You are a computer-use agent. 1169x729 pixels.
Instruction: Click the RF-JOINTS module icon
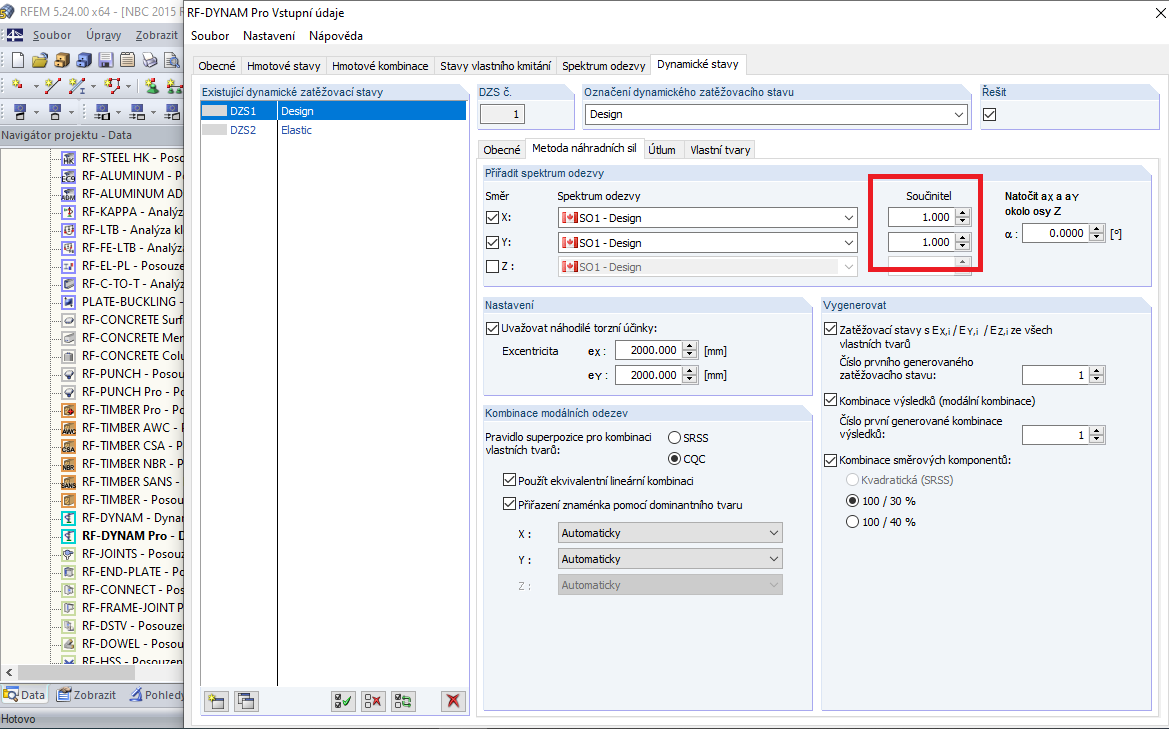click(x=69, y=554)
